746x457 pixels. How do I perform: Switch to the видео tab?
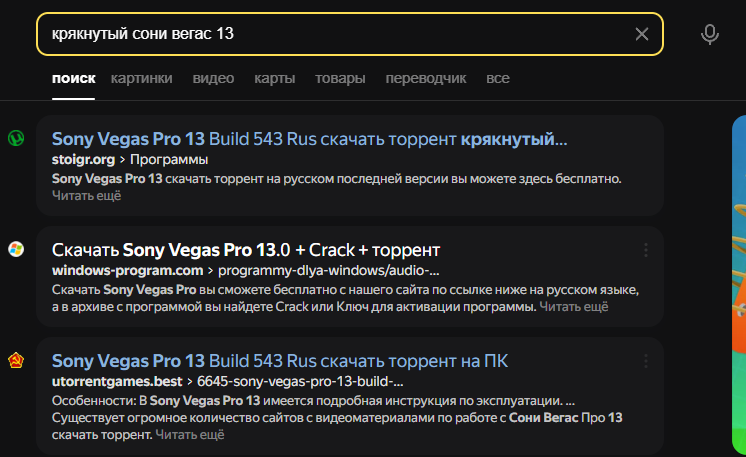pos(213,78)
